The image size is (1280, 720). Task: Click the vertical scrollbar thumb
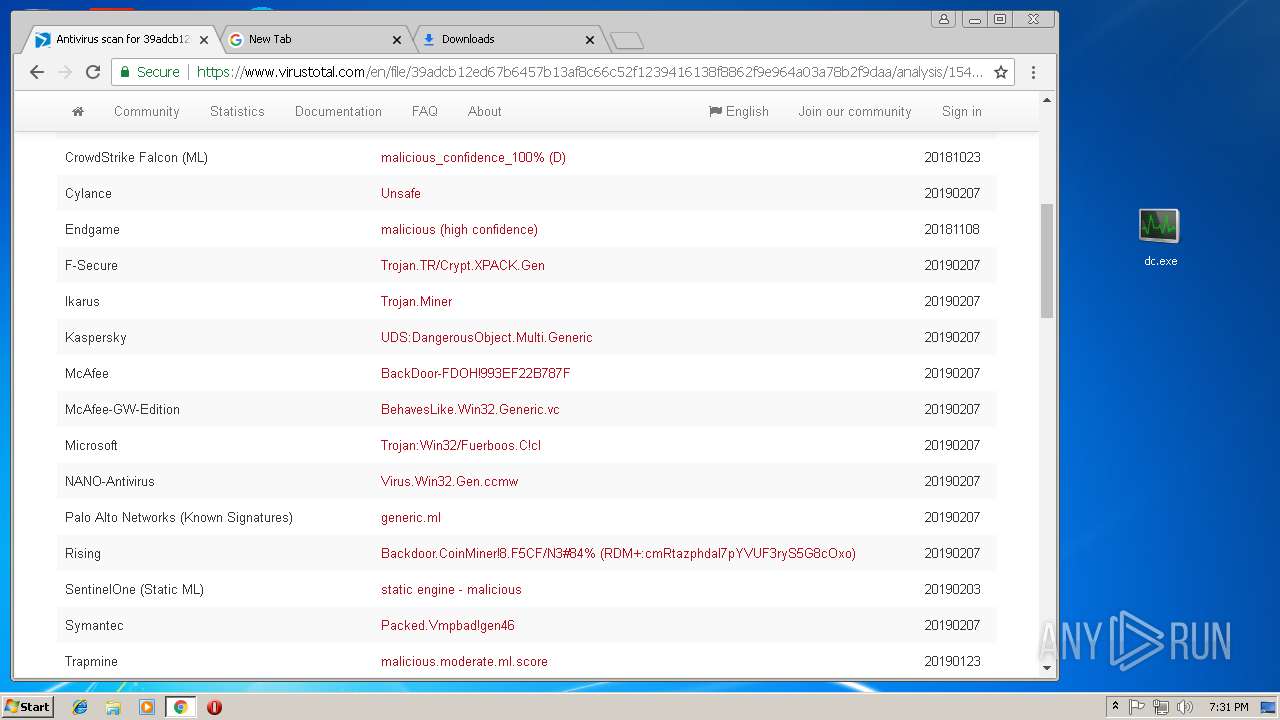[1047, 261]
